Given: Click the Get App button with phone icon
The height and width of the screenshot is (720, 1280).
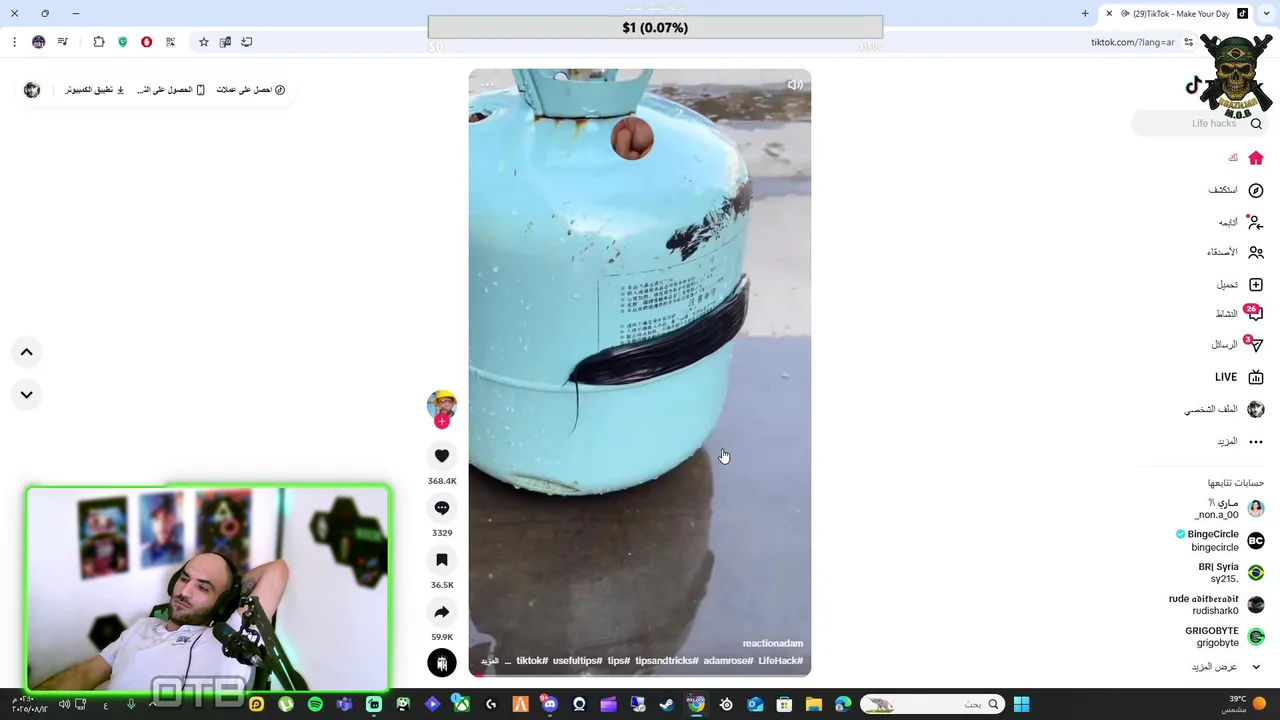Looking at the screenshot, I should click(x=171, y=90).
